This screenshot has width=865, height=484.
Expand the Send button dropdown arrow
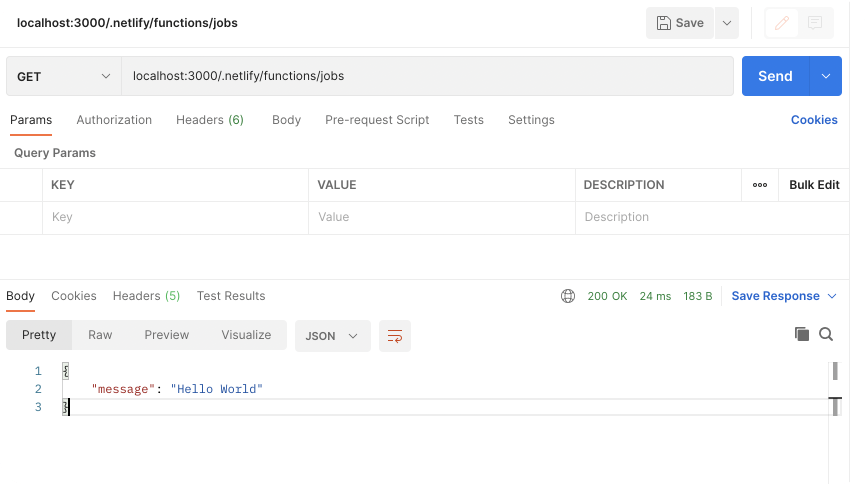826,76
